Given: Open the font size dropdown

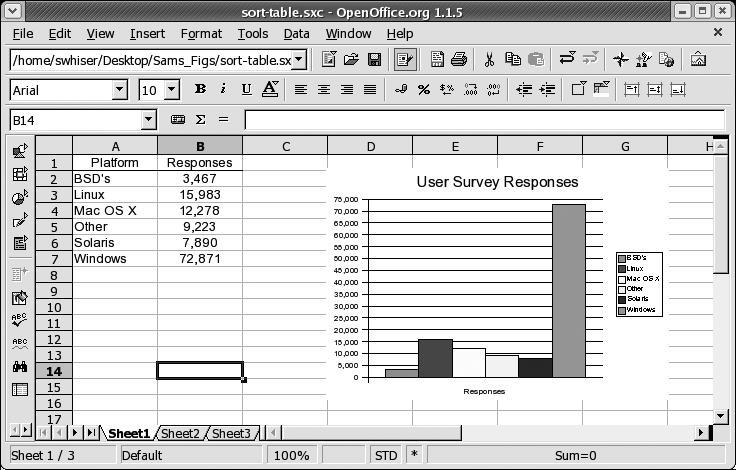Looking at the screenshot, I should point(171,90).
